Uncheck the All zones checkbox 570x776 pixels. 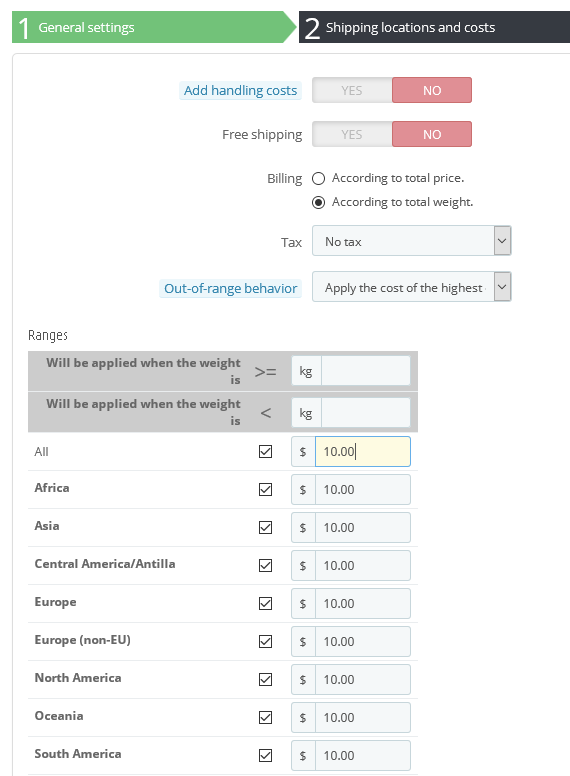pos(266,451)
